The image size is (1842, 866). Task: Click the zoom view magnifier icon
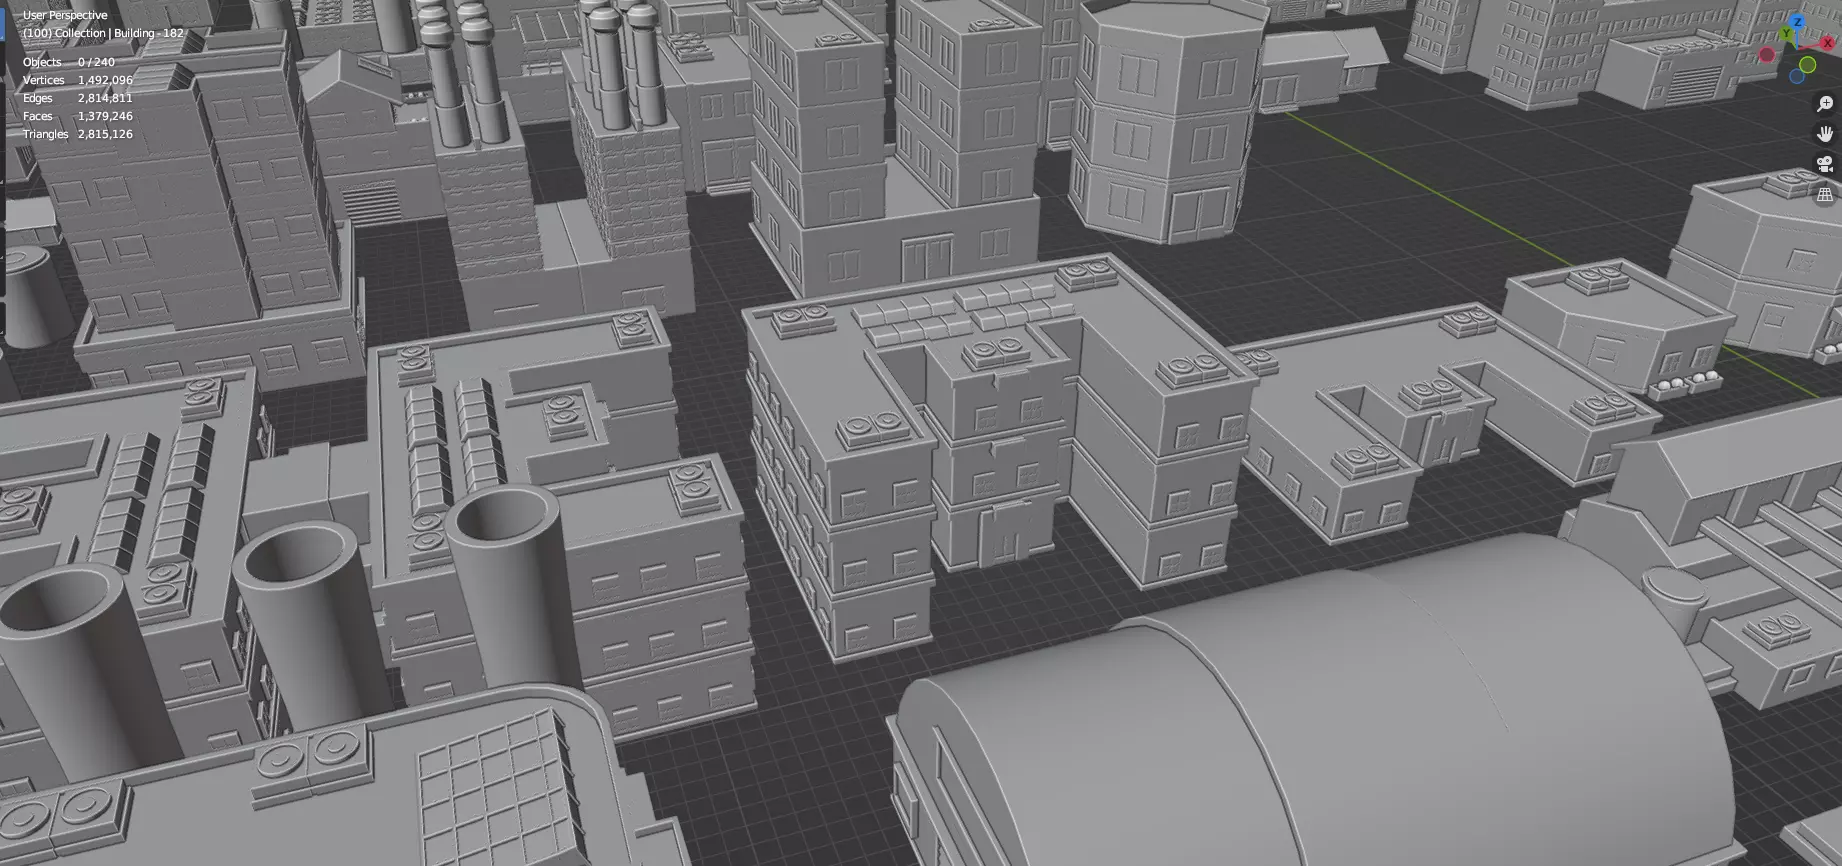click(x=1825, y=103)
